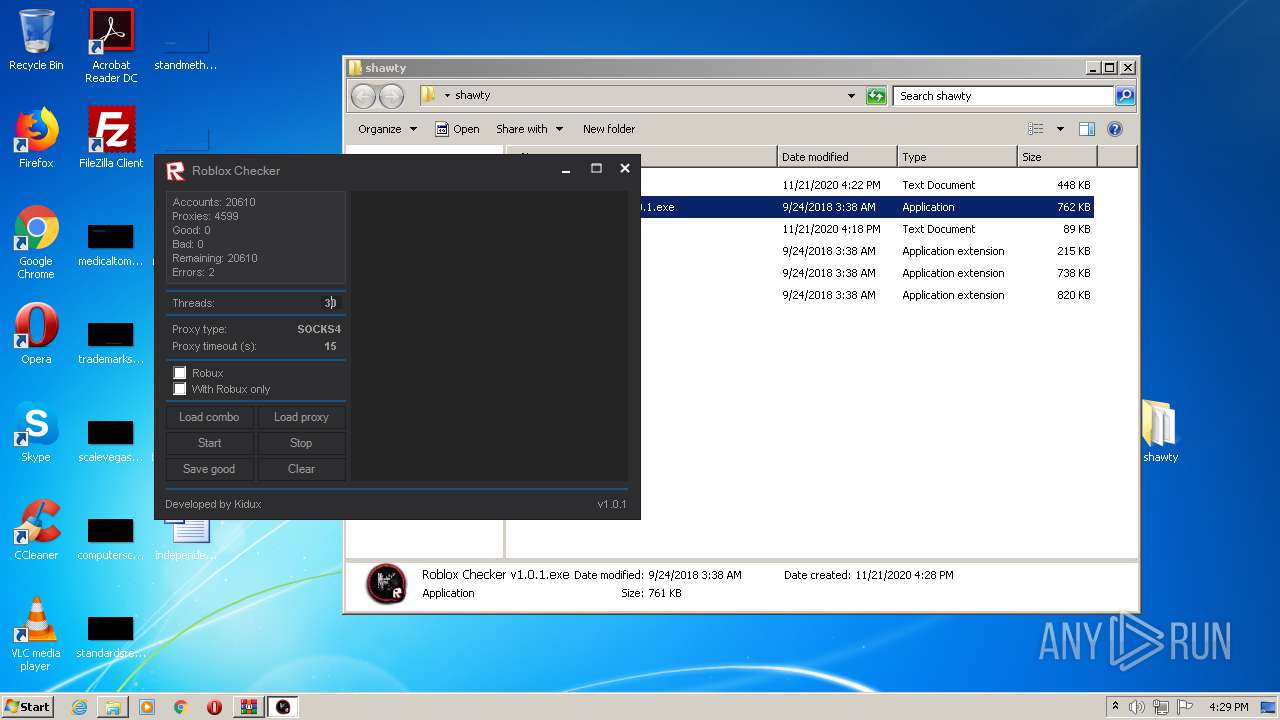The height and width of the screenshot is (720, 1280).
Task: Open Windows Media Player taskbar icon
Action: tap(147, 707)
